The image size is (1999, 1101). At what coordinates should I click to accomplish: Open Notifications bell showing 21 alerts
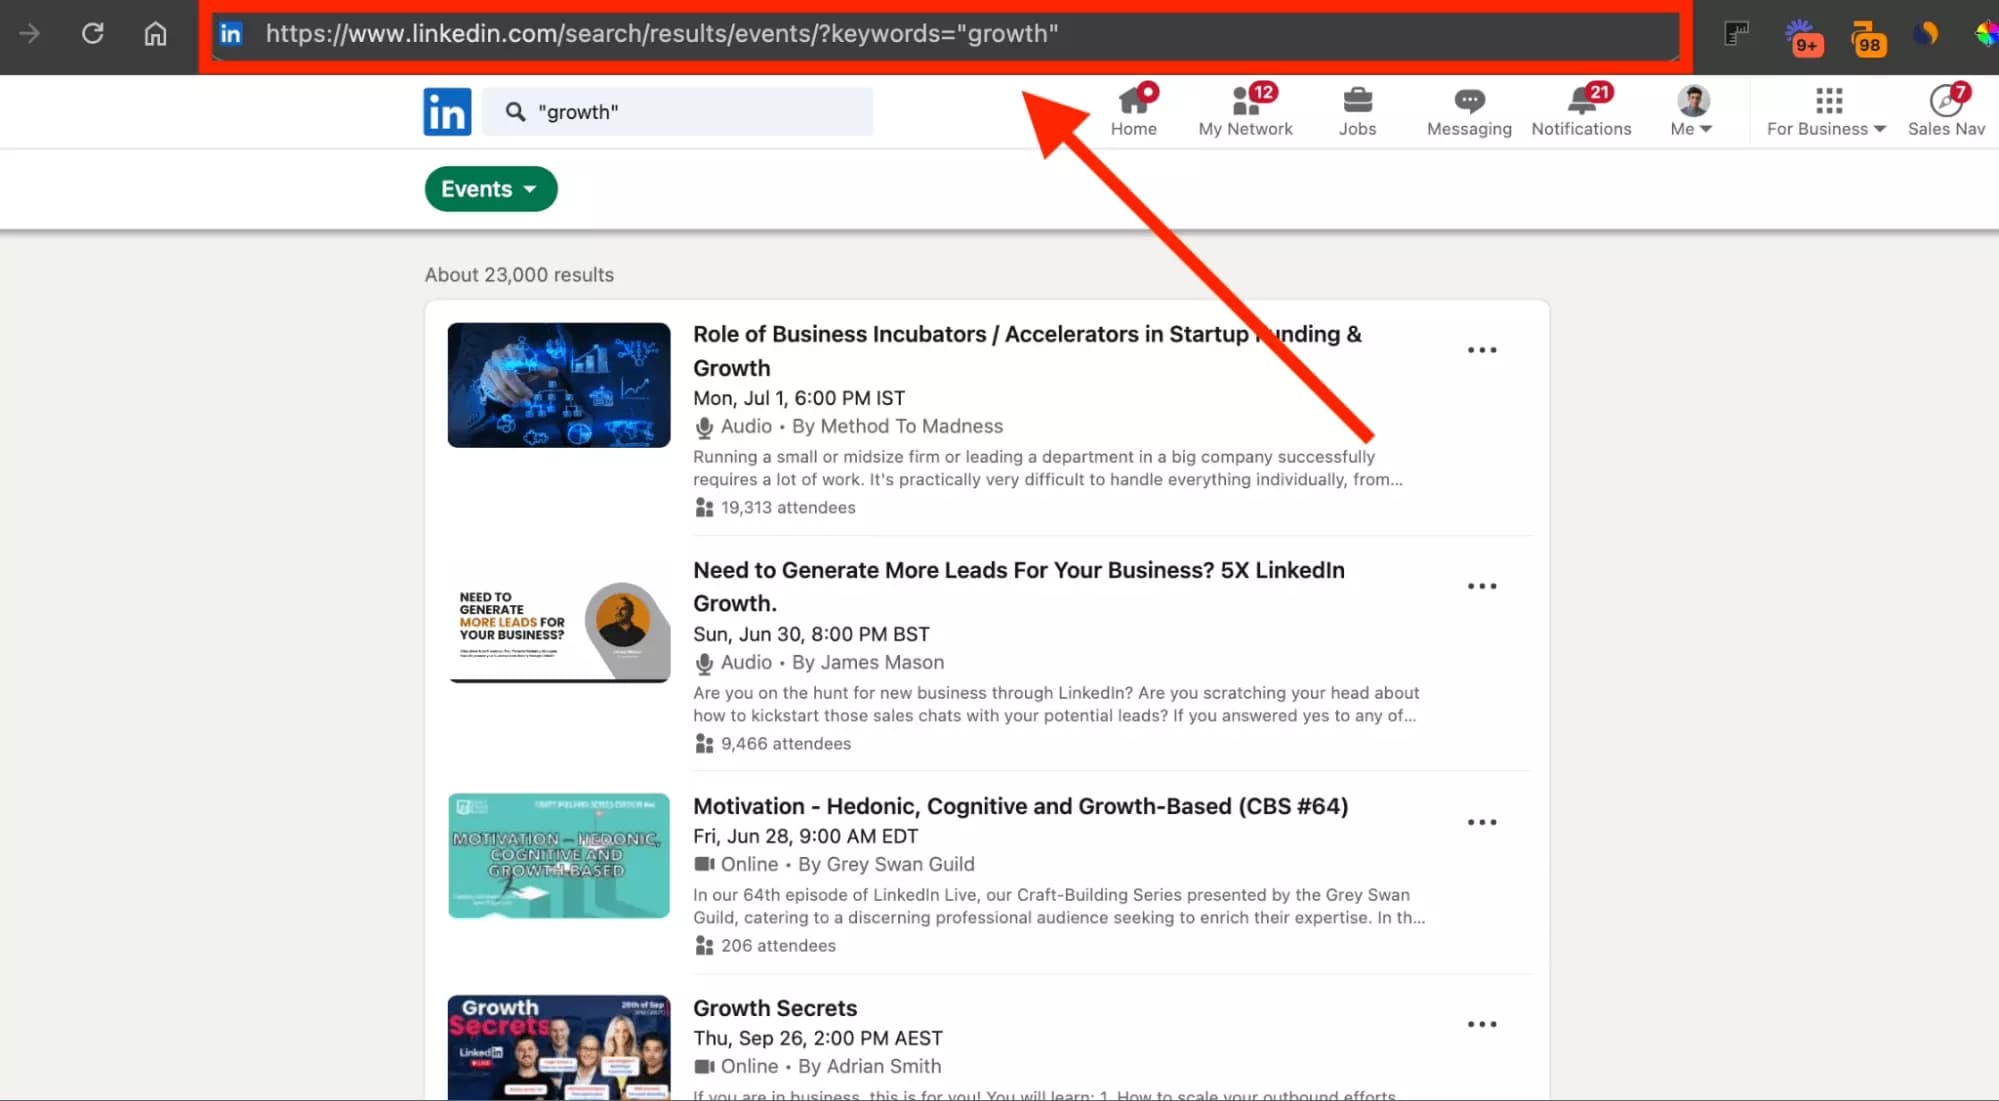(1580, 101)
